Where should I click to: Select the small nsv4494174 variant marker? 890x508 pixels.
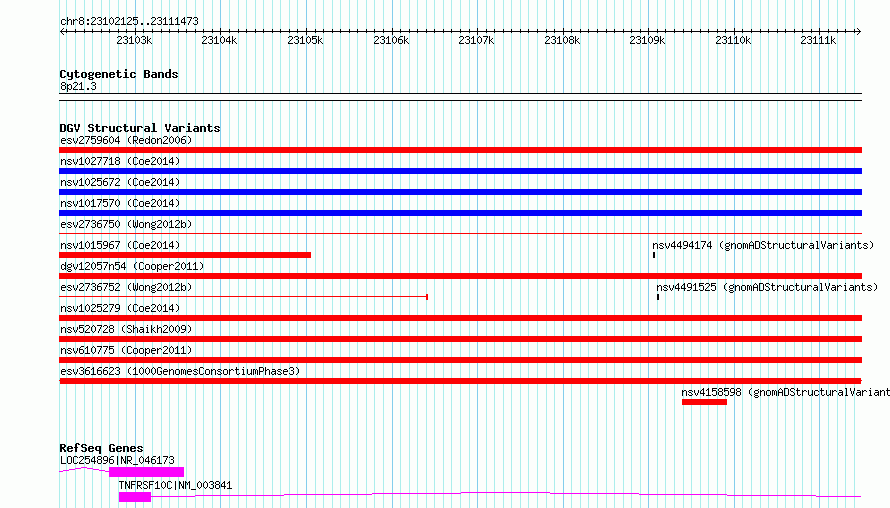pyautogui.click(x=654, y=255)
